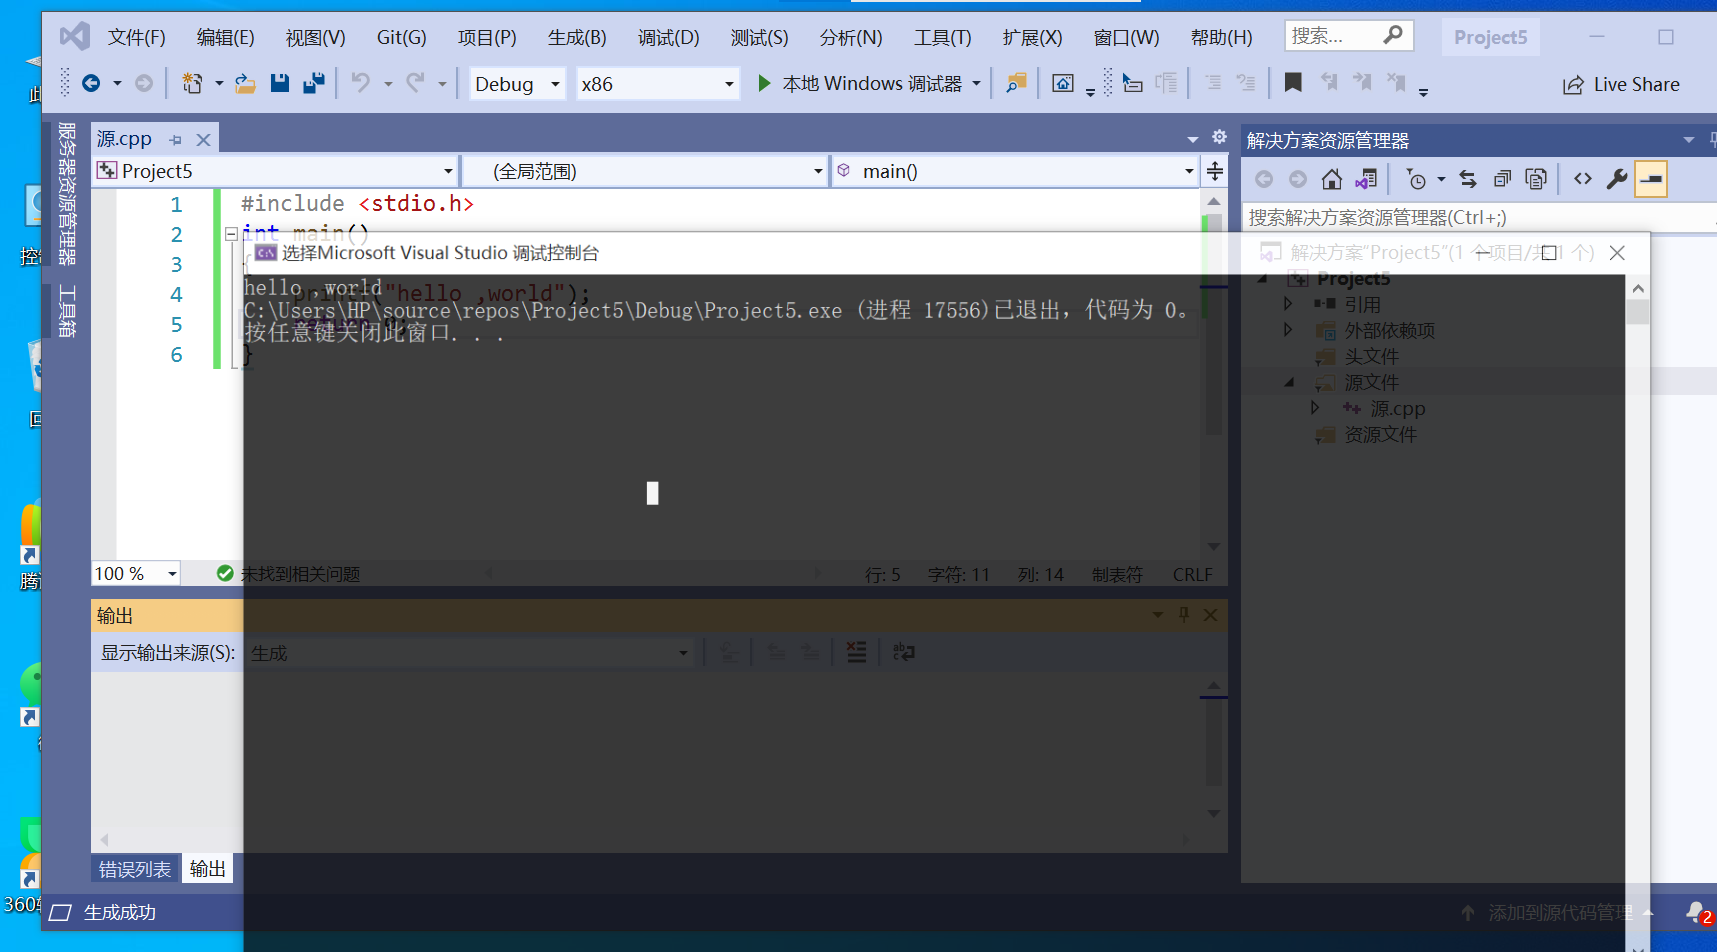Viewport: 1717px width, 952px height.
Task: Open the 工具(T) menu
Action: (943, 37)
